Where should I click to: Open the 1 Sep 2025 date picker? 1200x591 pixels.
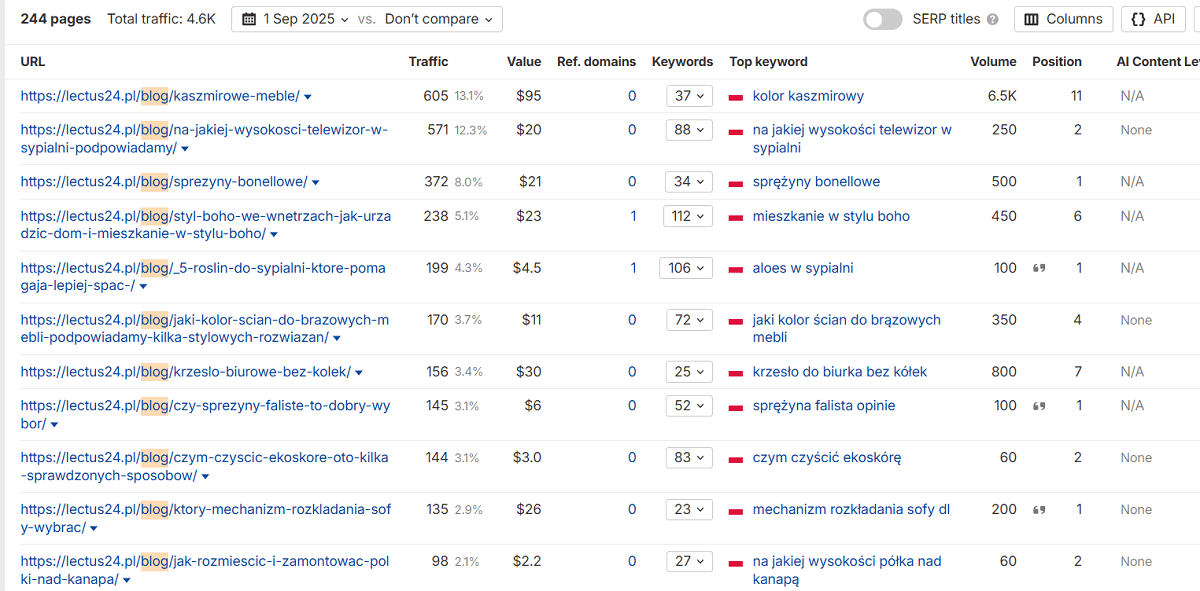295,19
